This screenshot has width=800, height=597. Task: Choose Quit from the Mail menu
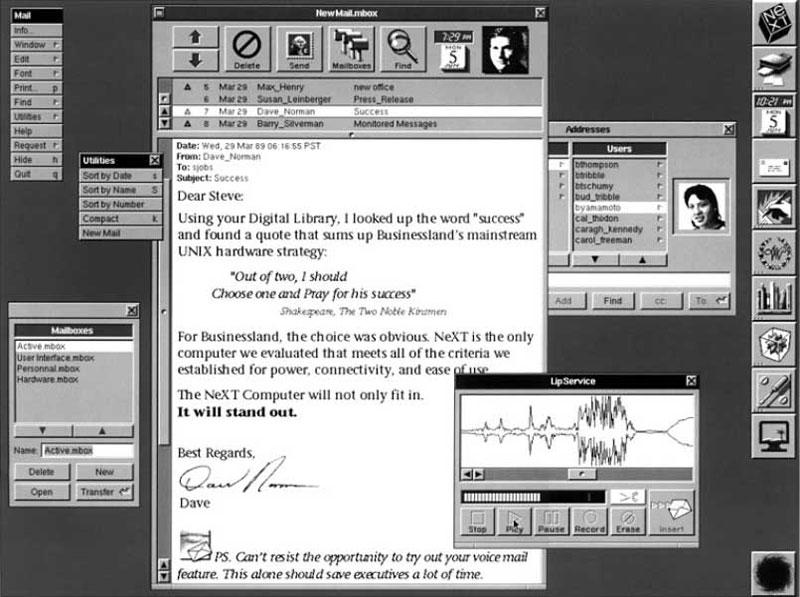pos(36,174)
